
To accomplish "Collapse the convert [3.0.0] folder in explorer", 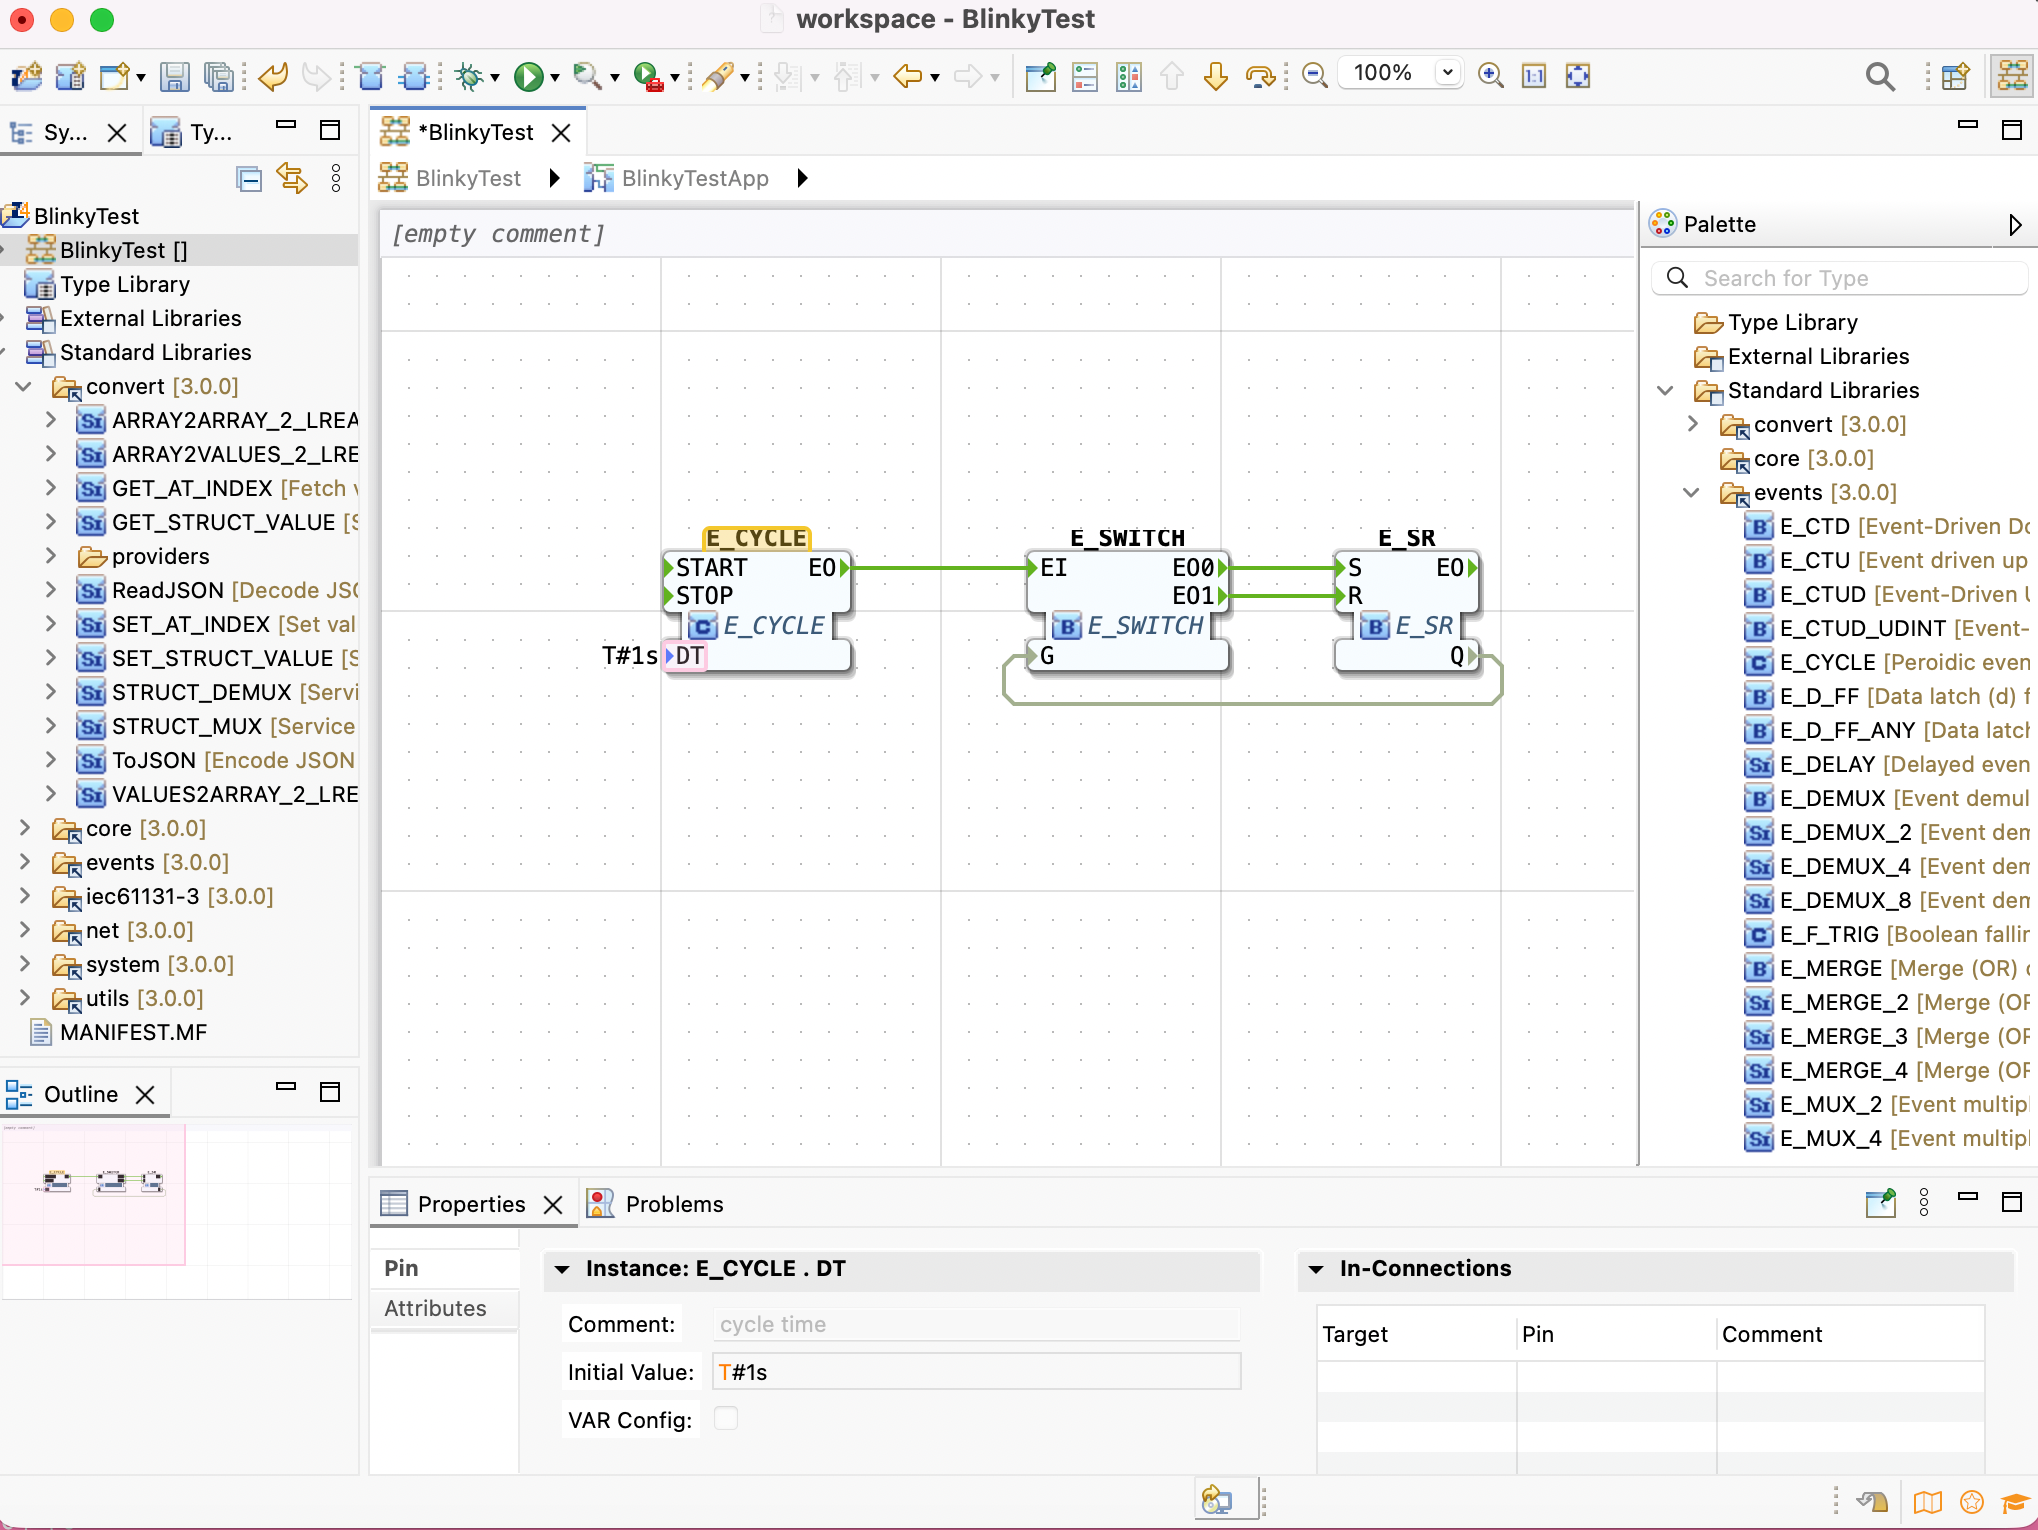I will point(24,386).
